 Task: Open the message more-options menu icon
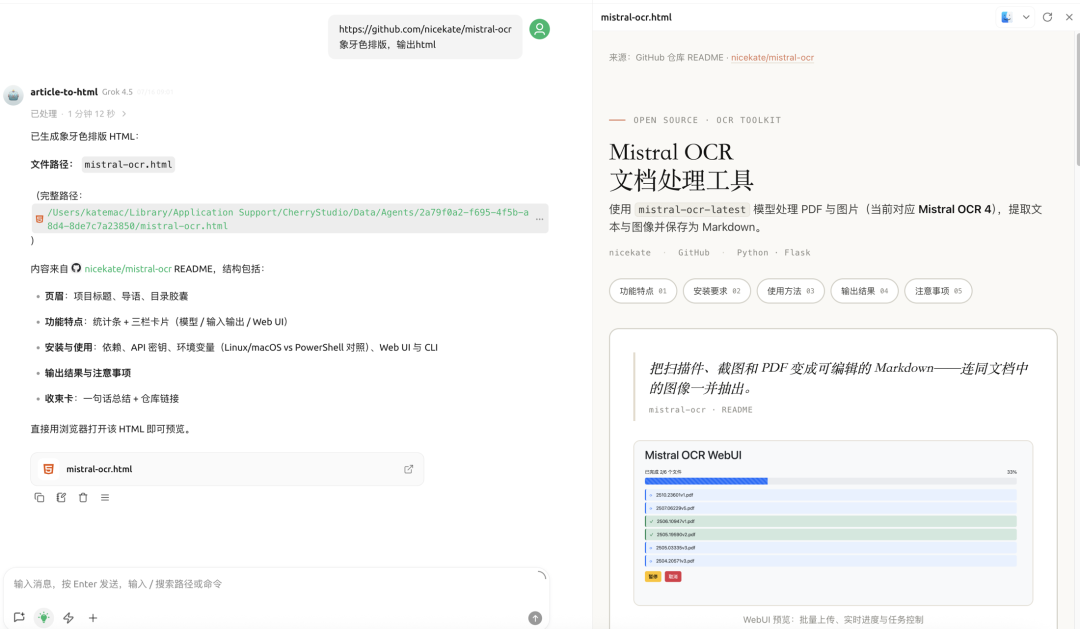tap(105, 497)
